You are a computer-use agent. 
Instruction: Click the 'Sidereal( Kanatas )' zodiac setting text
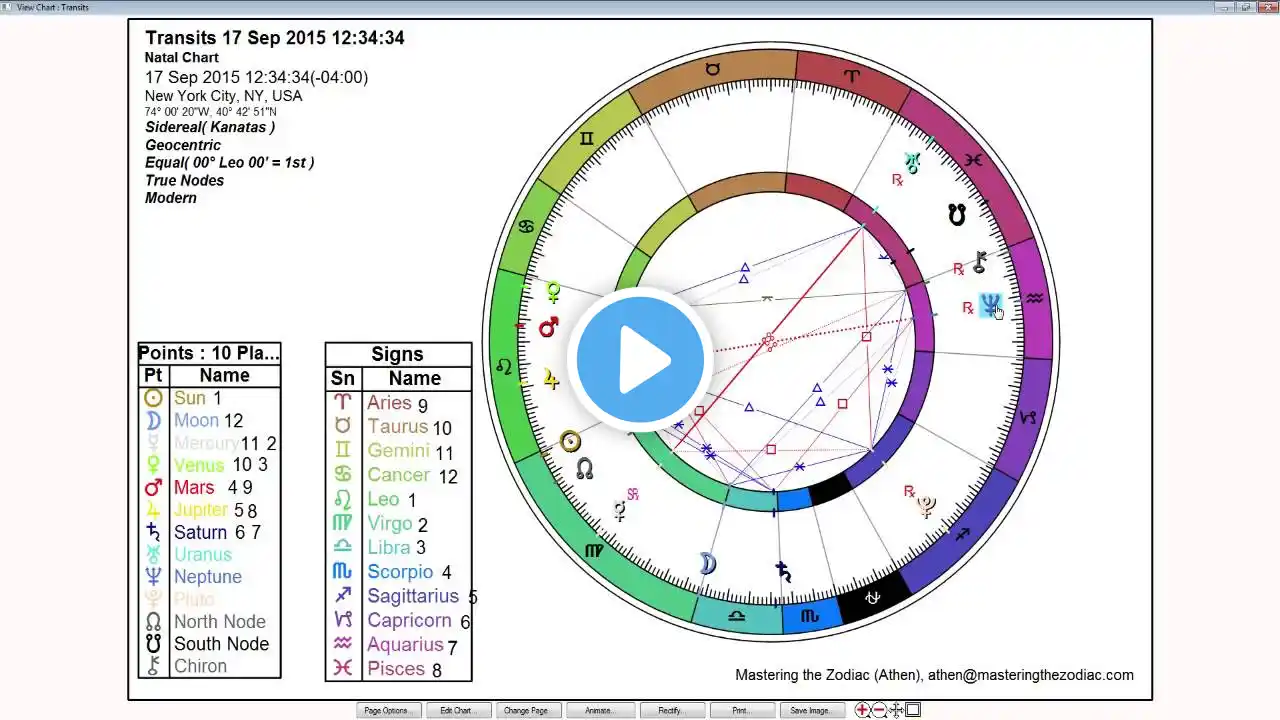210,127
